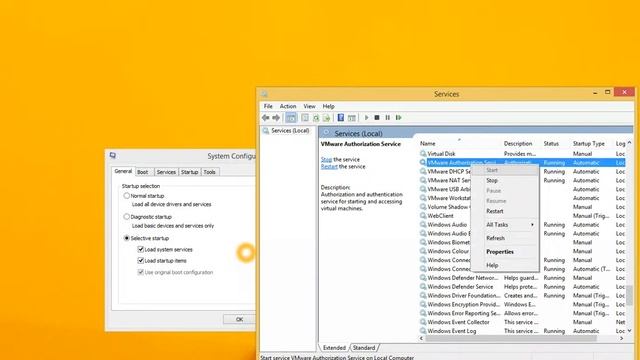Viewport: 640px width, 360px height.
Task: Choose Properties from the context menu
Action: click(x=505, y=252)
